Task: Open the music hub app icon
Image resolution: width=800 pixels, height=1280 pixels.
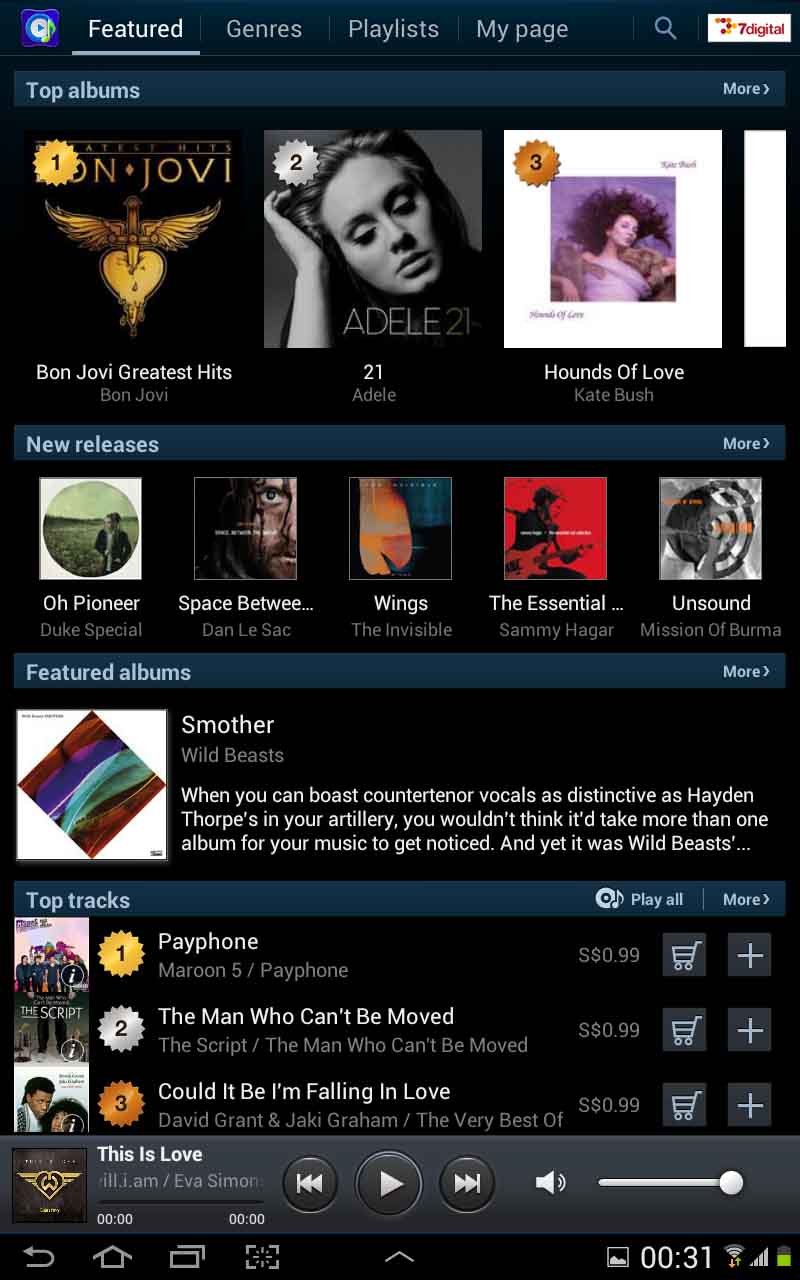Action: click(40, 28)
